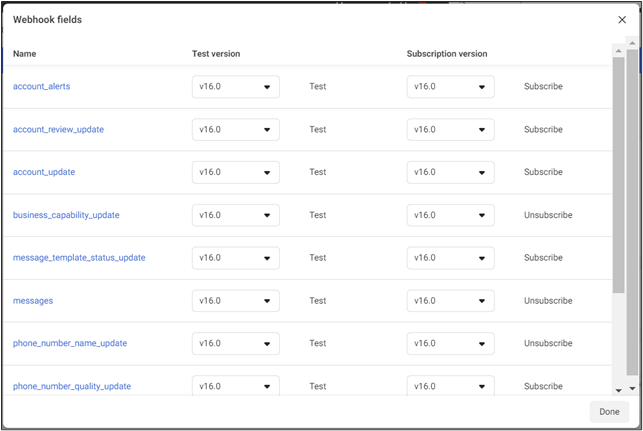Open account_alerts test version dropdown

click(235, 87)
